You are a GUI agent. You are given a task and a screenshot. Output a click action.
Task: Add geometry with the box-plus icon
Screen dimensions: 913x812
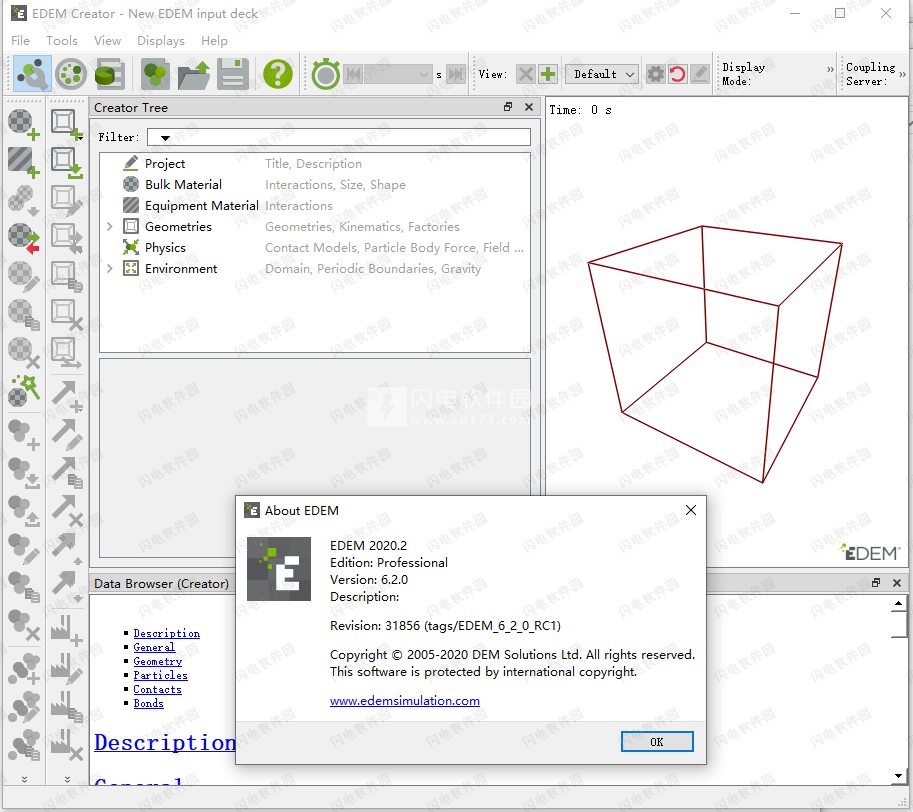(x=66, y=125)
